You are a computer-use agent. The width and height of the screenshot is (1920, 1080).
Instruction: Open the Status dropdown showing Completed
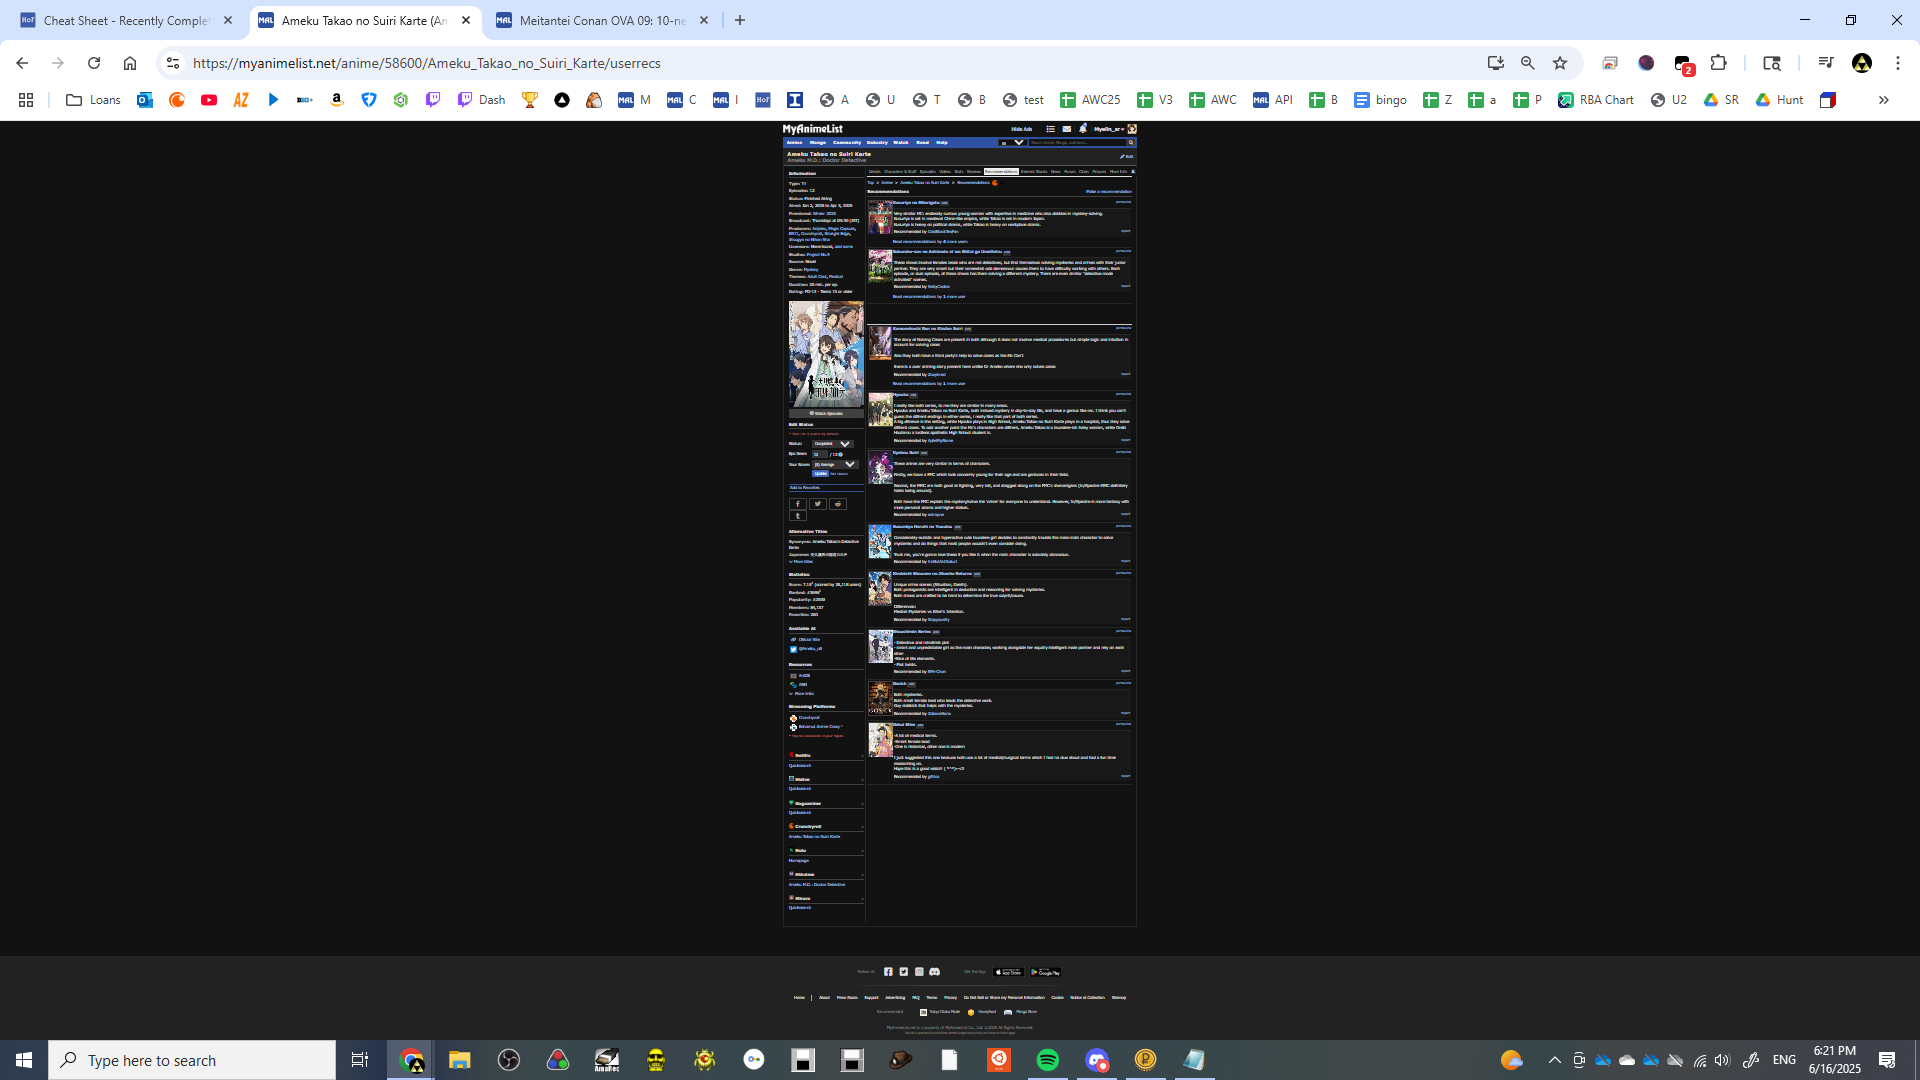[832, 444]
